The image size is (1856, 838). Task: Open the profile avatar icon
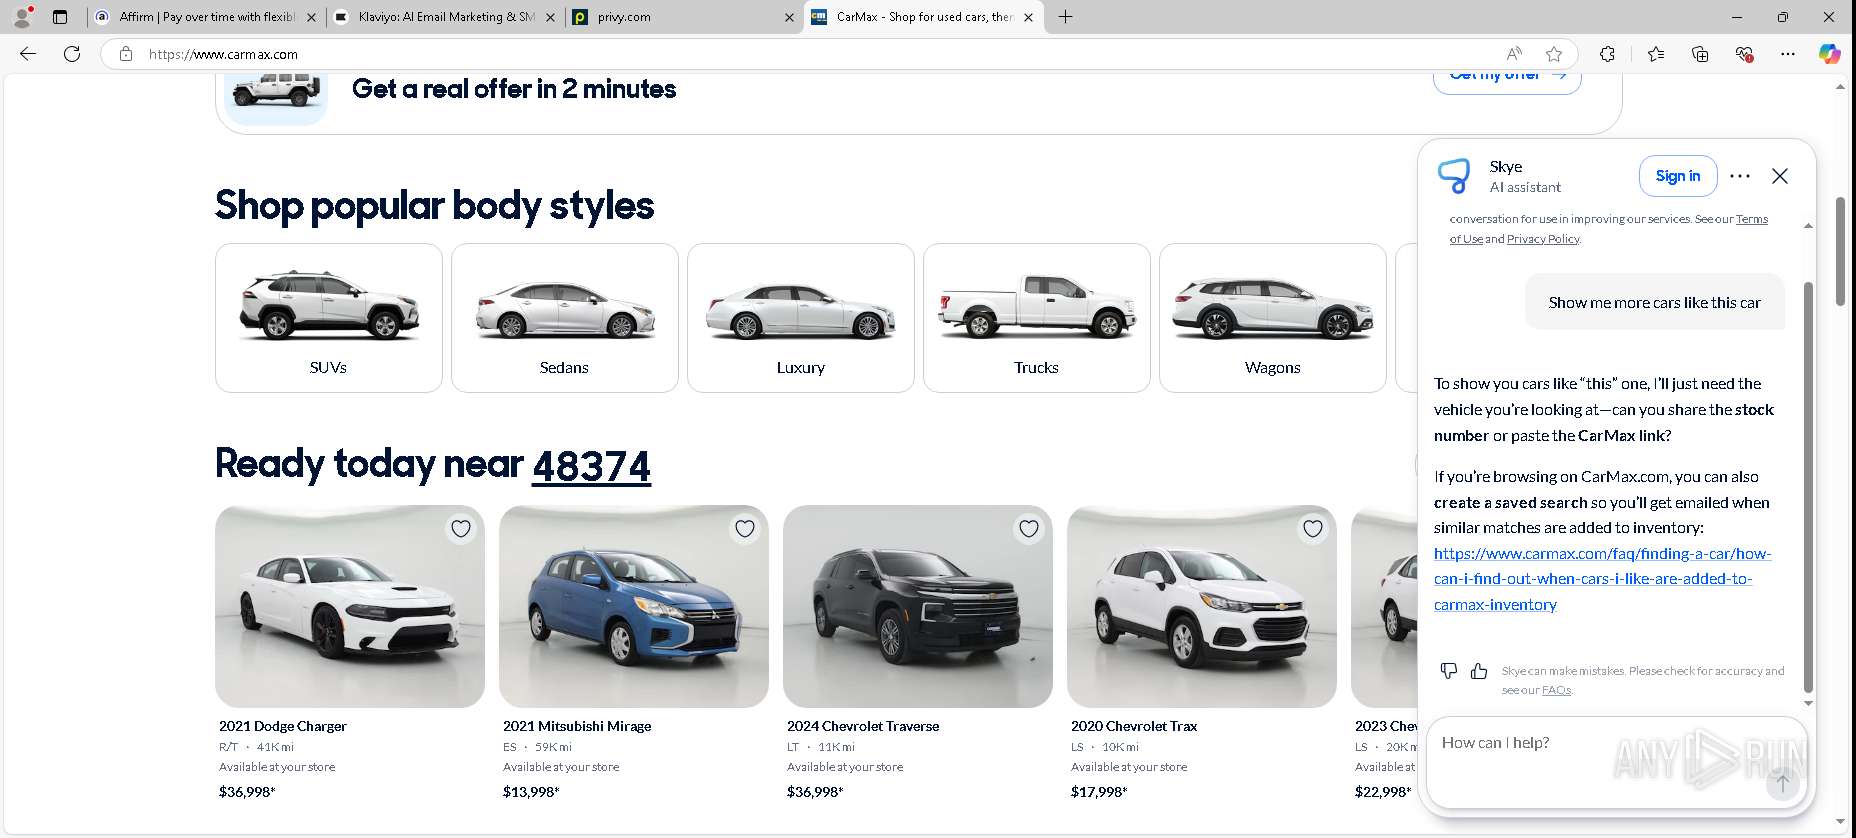click(23, 16)
